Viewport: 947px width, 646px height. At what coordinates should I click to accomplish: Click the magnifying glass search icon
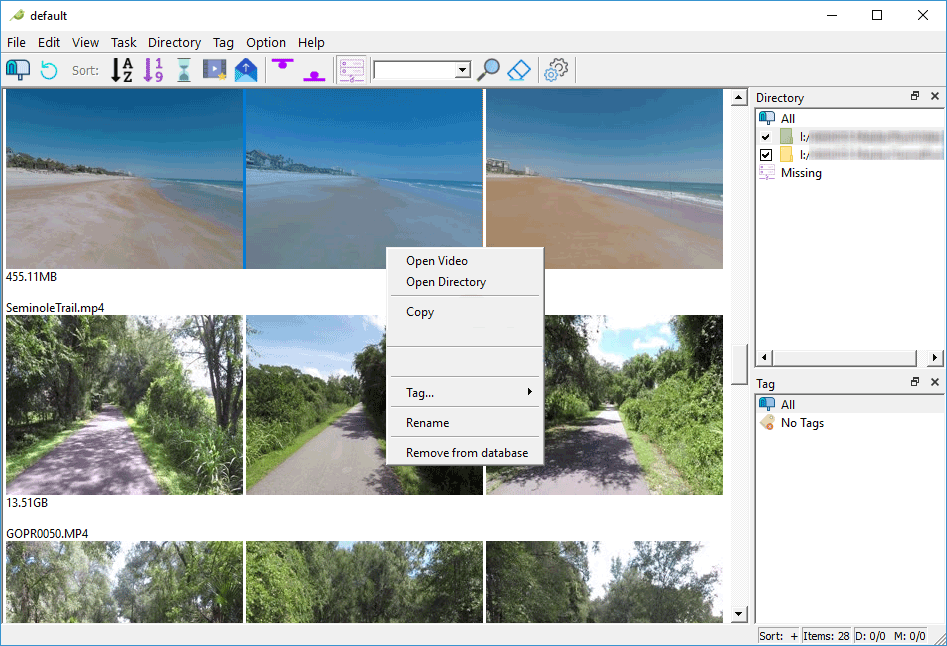point(488,70)
